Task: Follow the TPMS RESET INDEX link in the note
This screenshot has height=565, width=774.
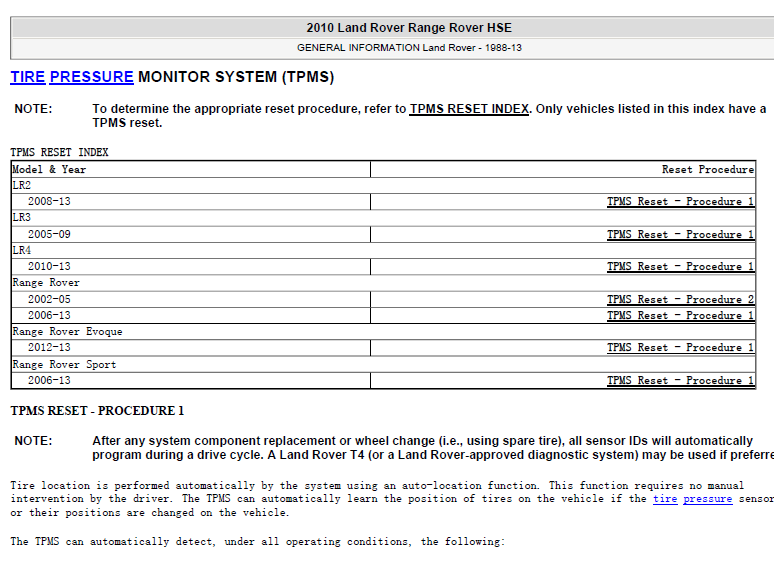Action: pyautogui.click(x=469, y=109)
